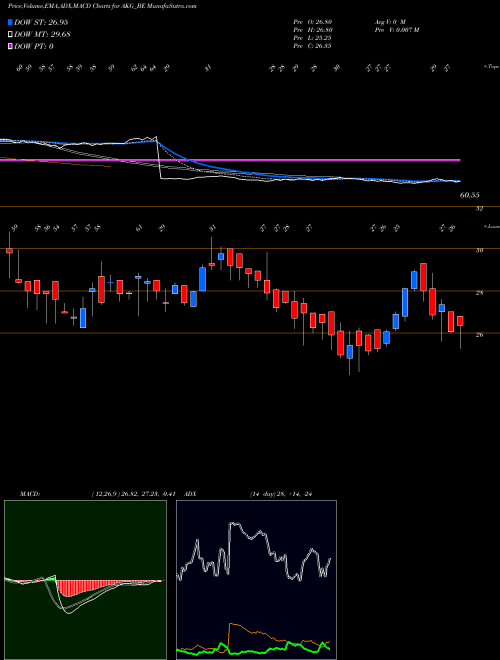The width and height of the screenshot is (500, 660).
Task: Click the blue DOW ST legend swatch
Action: pyautogui.click(x=10, y=22)
